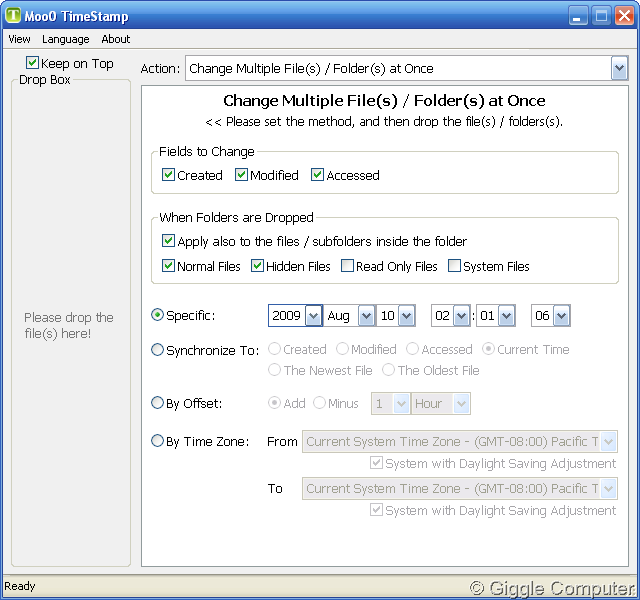Click the Ready status bar text
Image resolution: width=640 pixels, height=600 pixels.
click(20, 586)
